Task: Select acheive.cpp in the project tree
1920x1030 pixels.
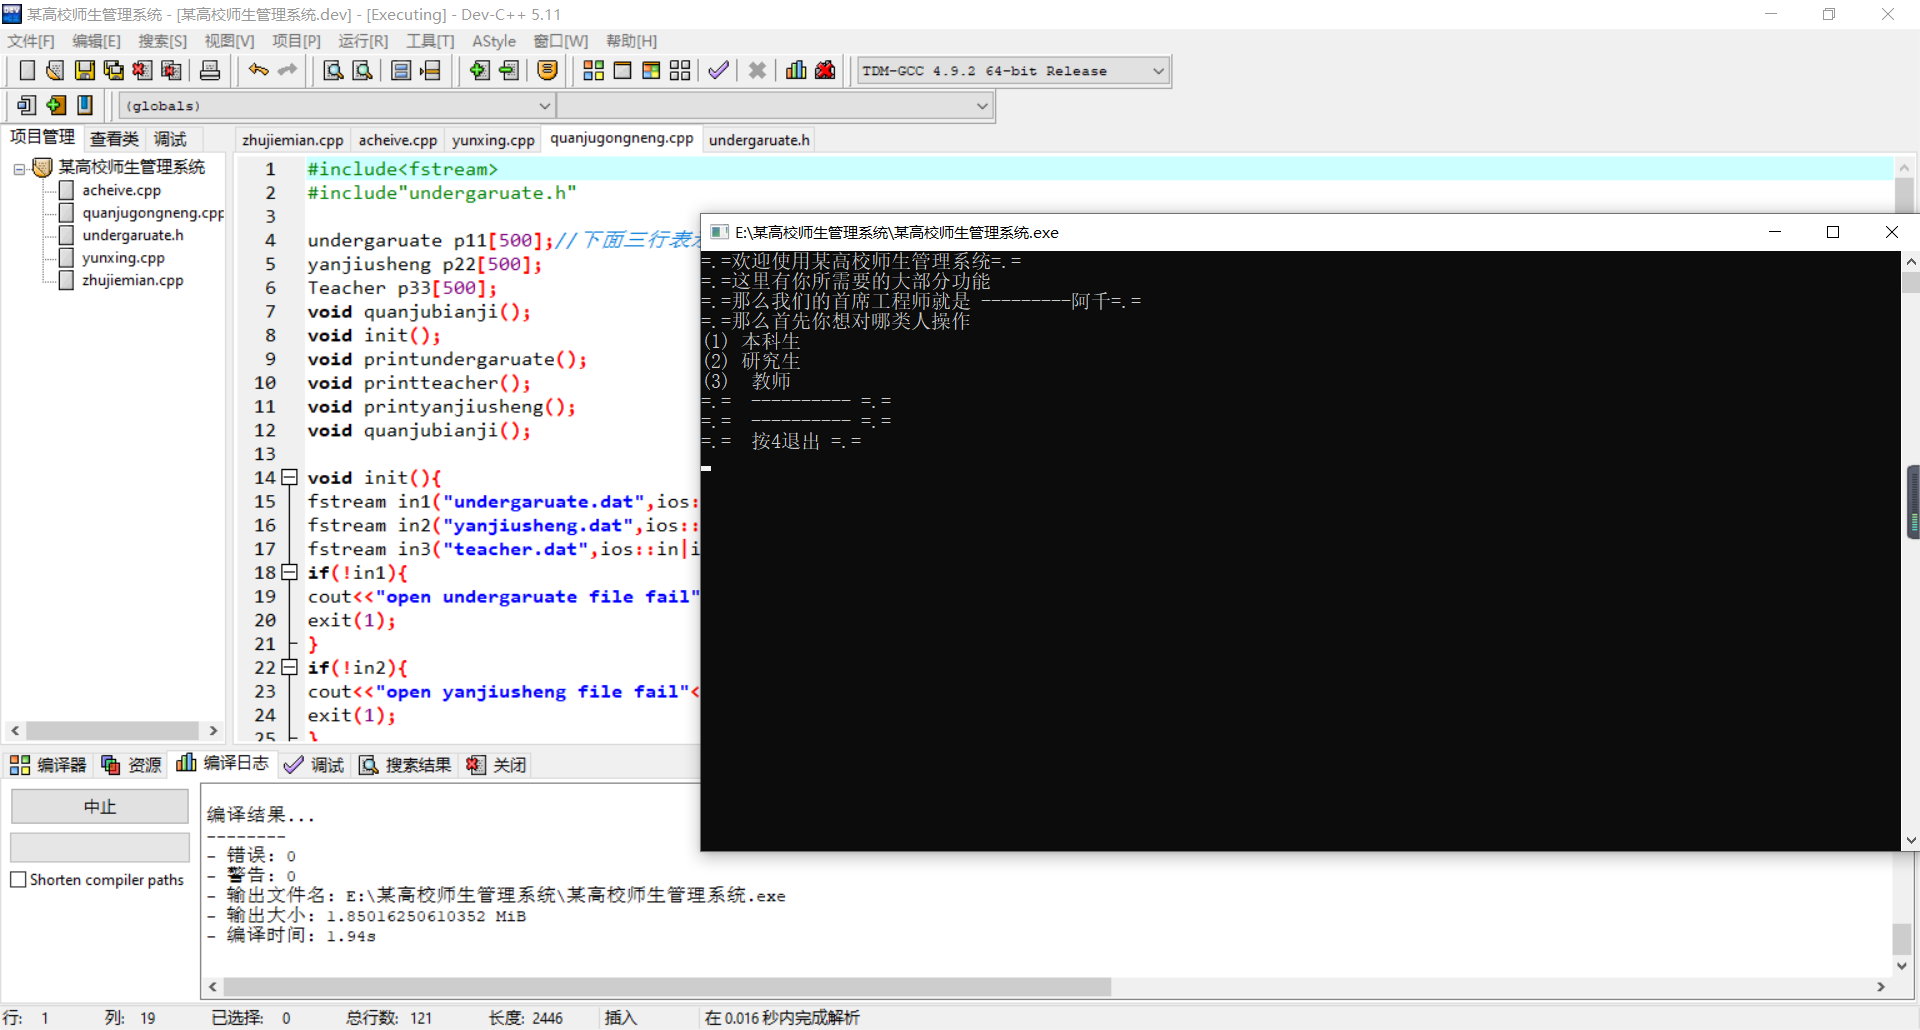Action: [x=121, y=190]
